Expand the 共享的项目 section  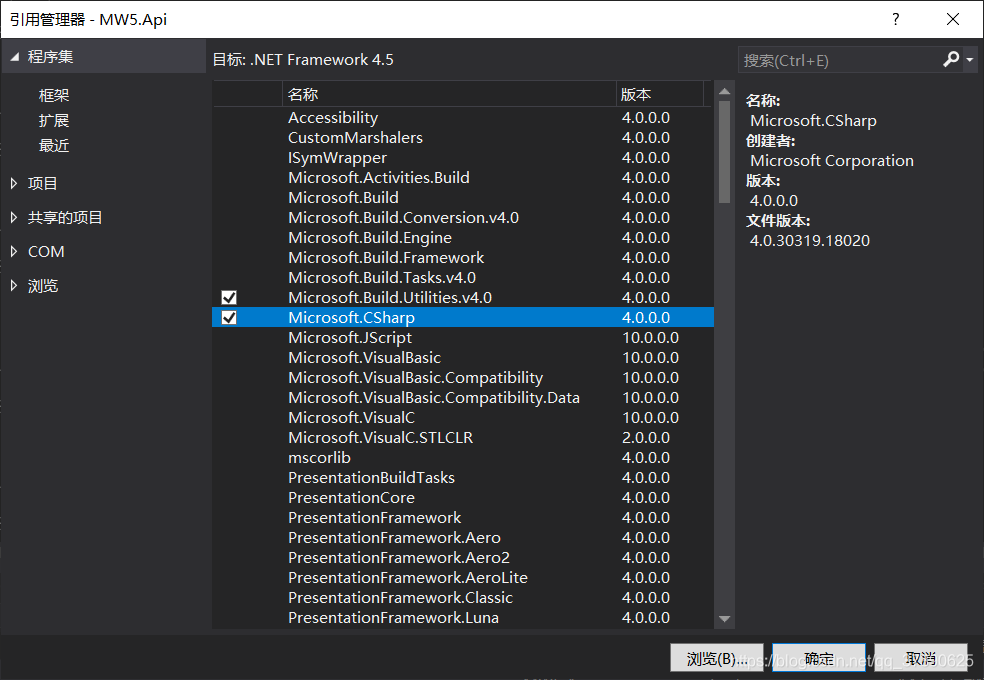tap(67, 217)
